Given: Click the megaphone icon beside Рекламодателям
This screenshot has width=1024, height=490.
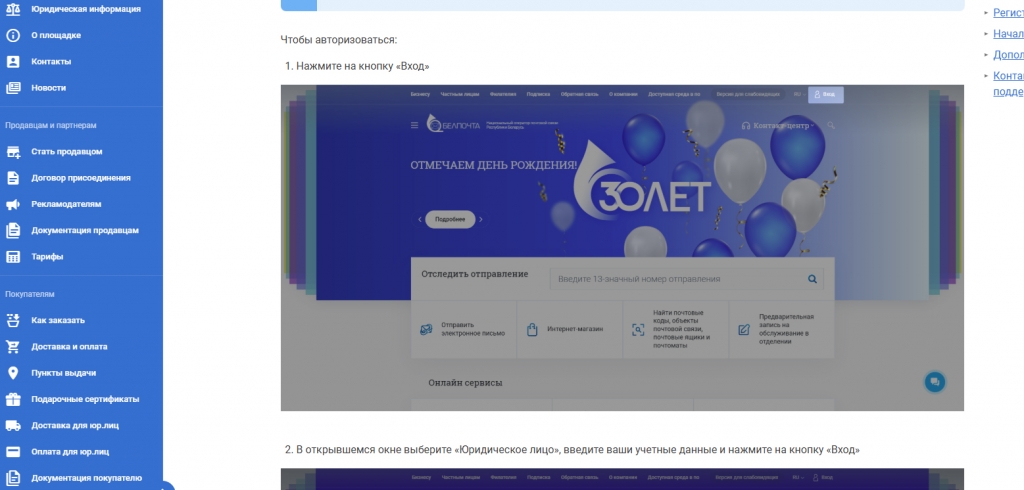Looking at the screenshot, I should [13, 204].
